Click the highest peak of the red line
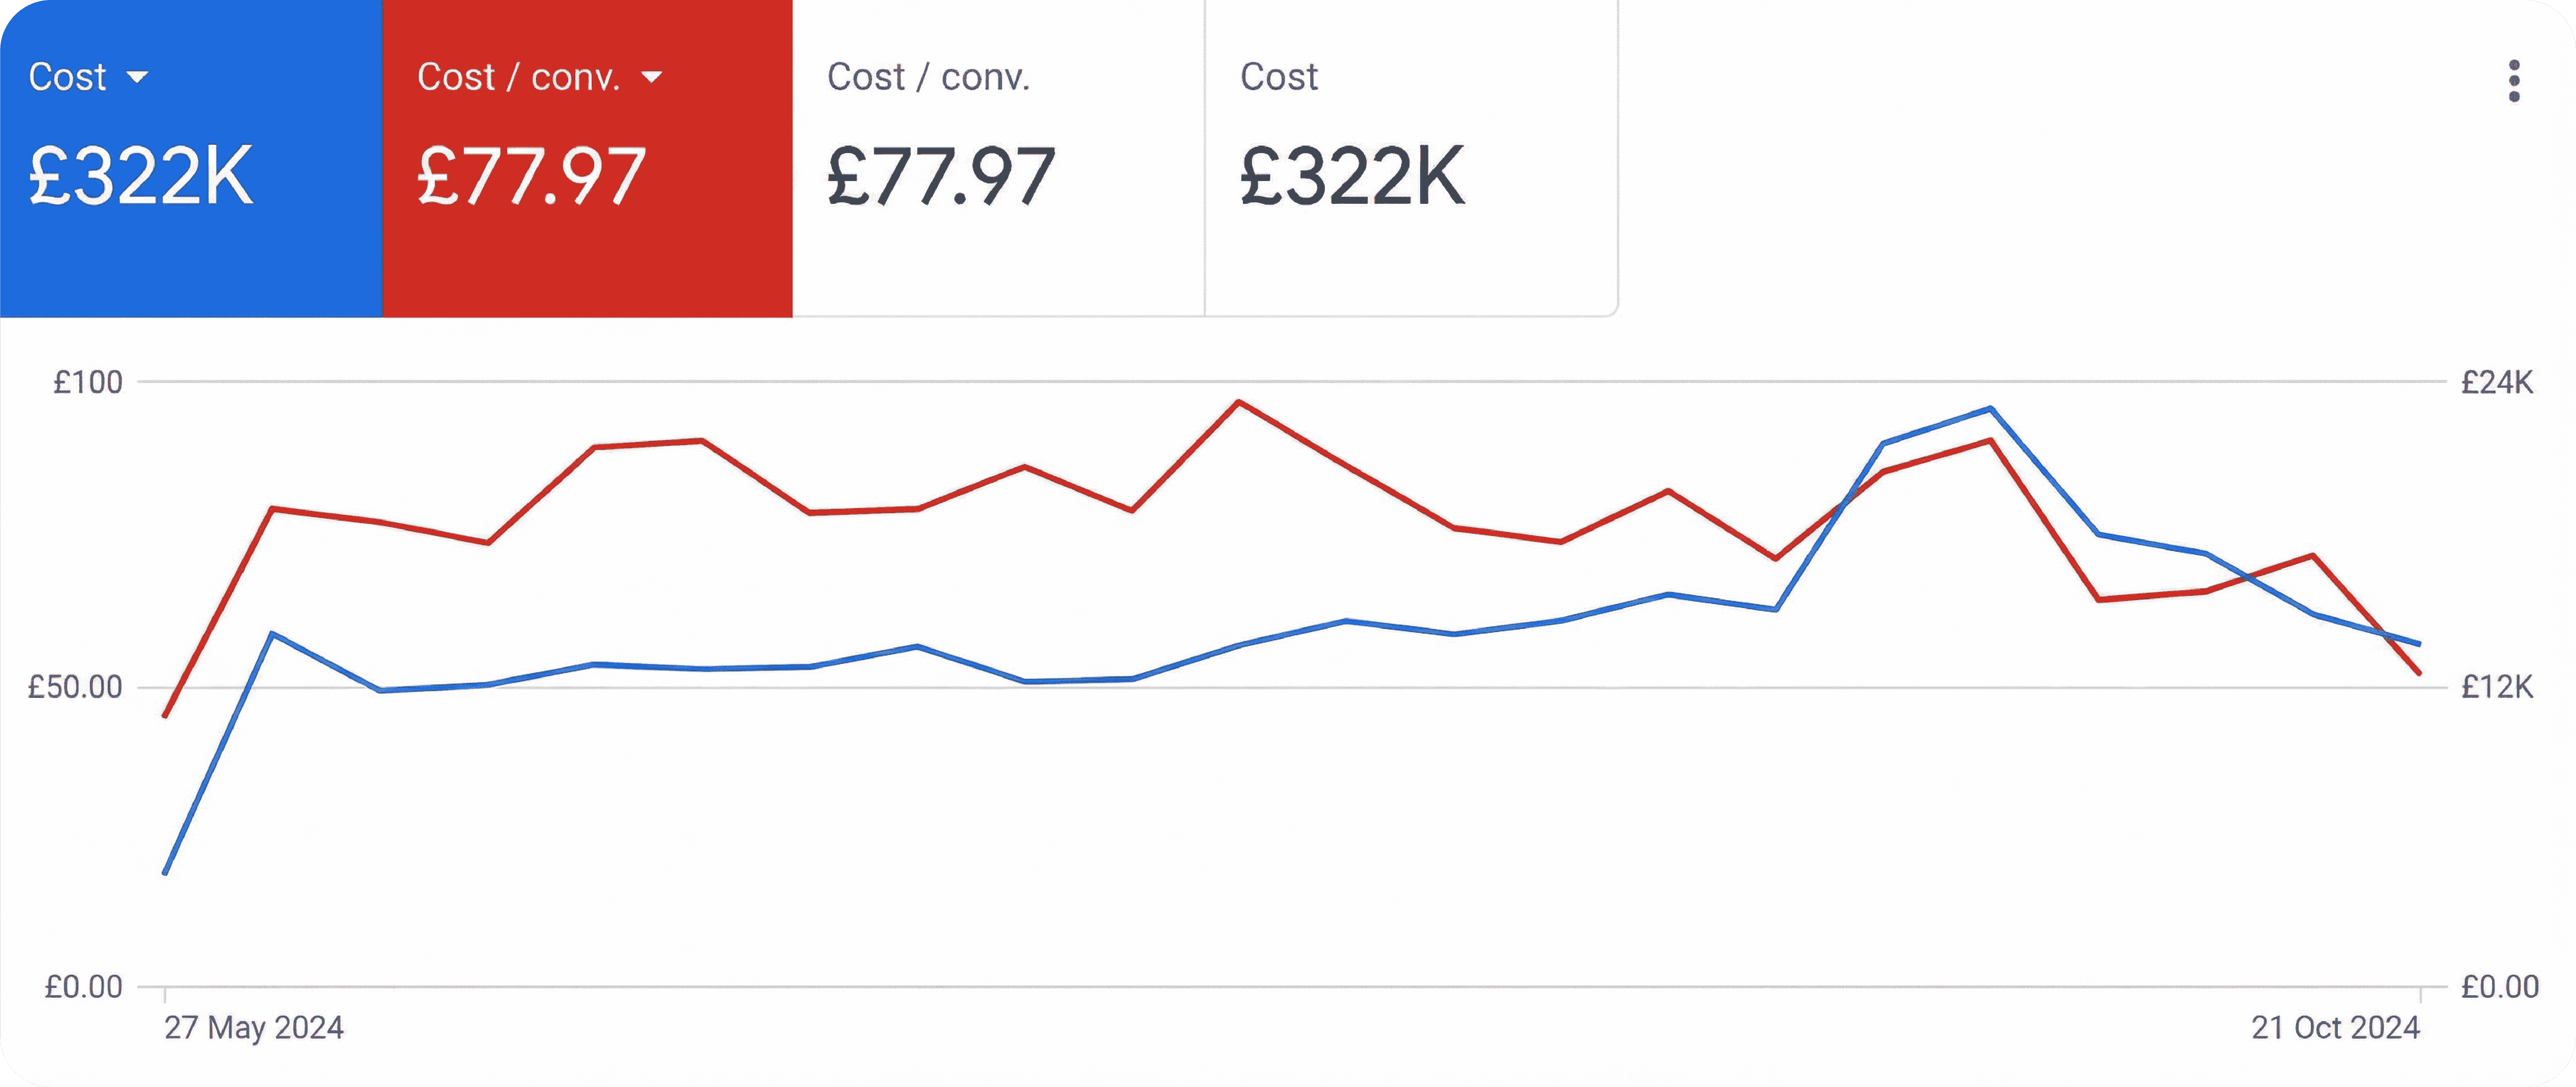The width and height of the screenshot is (2576, 1087). point(1238,402)
